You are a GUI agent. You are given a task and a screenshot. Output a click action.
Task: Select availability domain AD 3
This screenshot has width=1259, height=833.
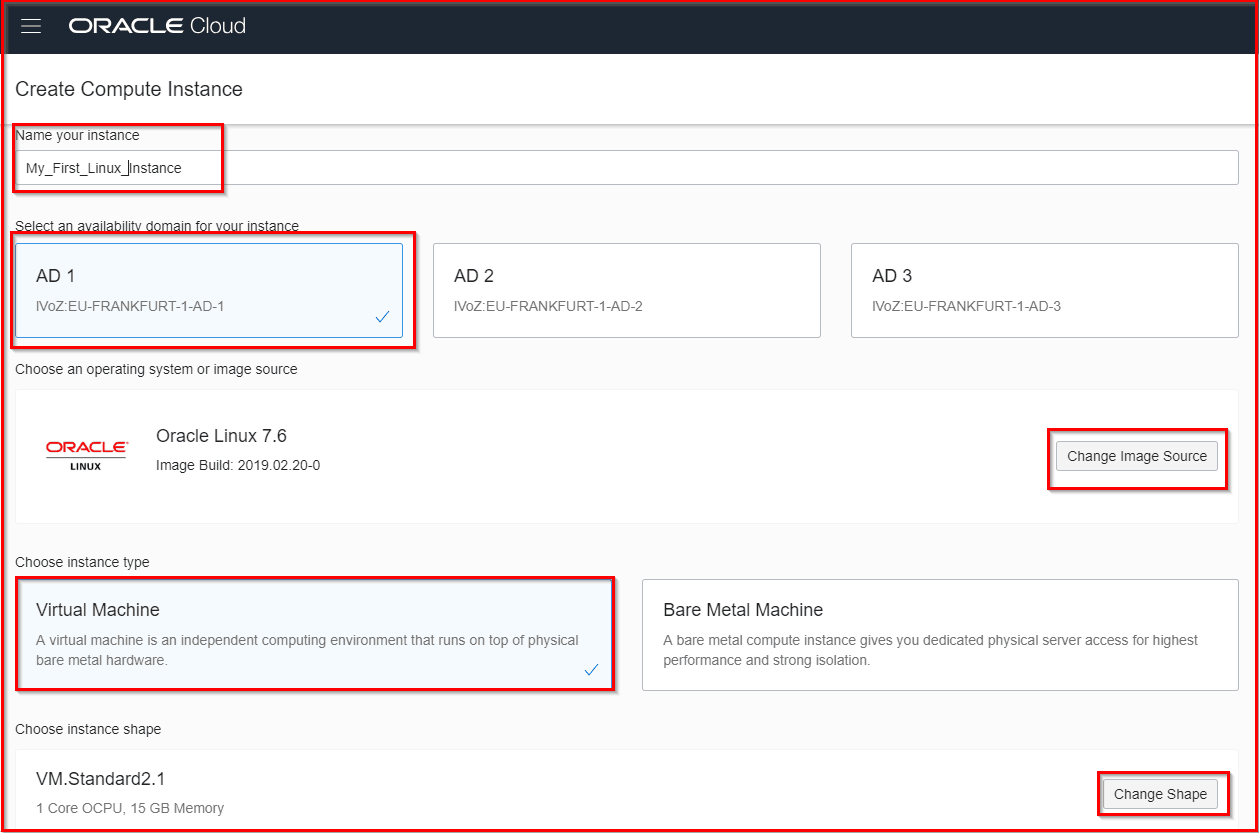click(x=1045, y=290)
